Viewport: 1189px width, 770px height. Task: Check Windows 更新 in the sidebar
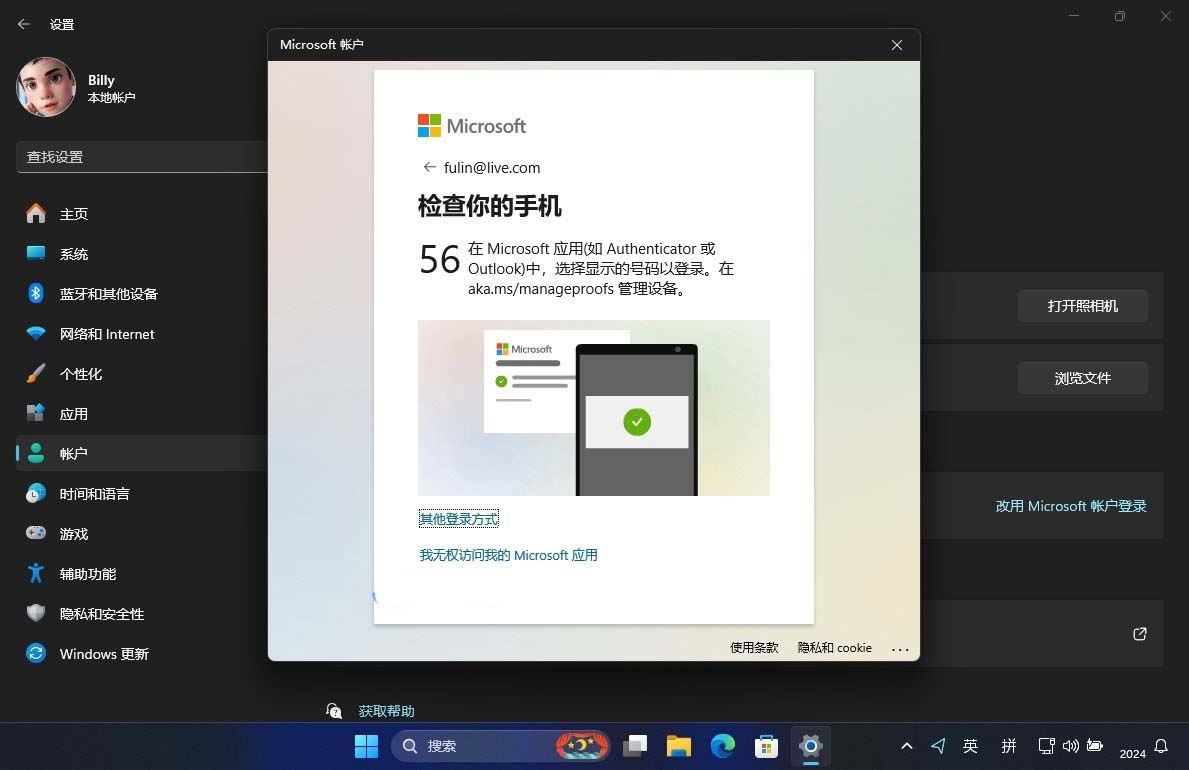(x=103, y=653)
